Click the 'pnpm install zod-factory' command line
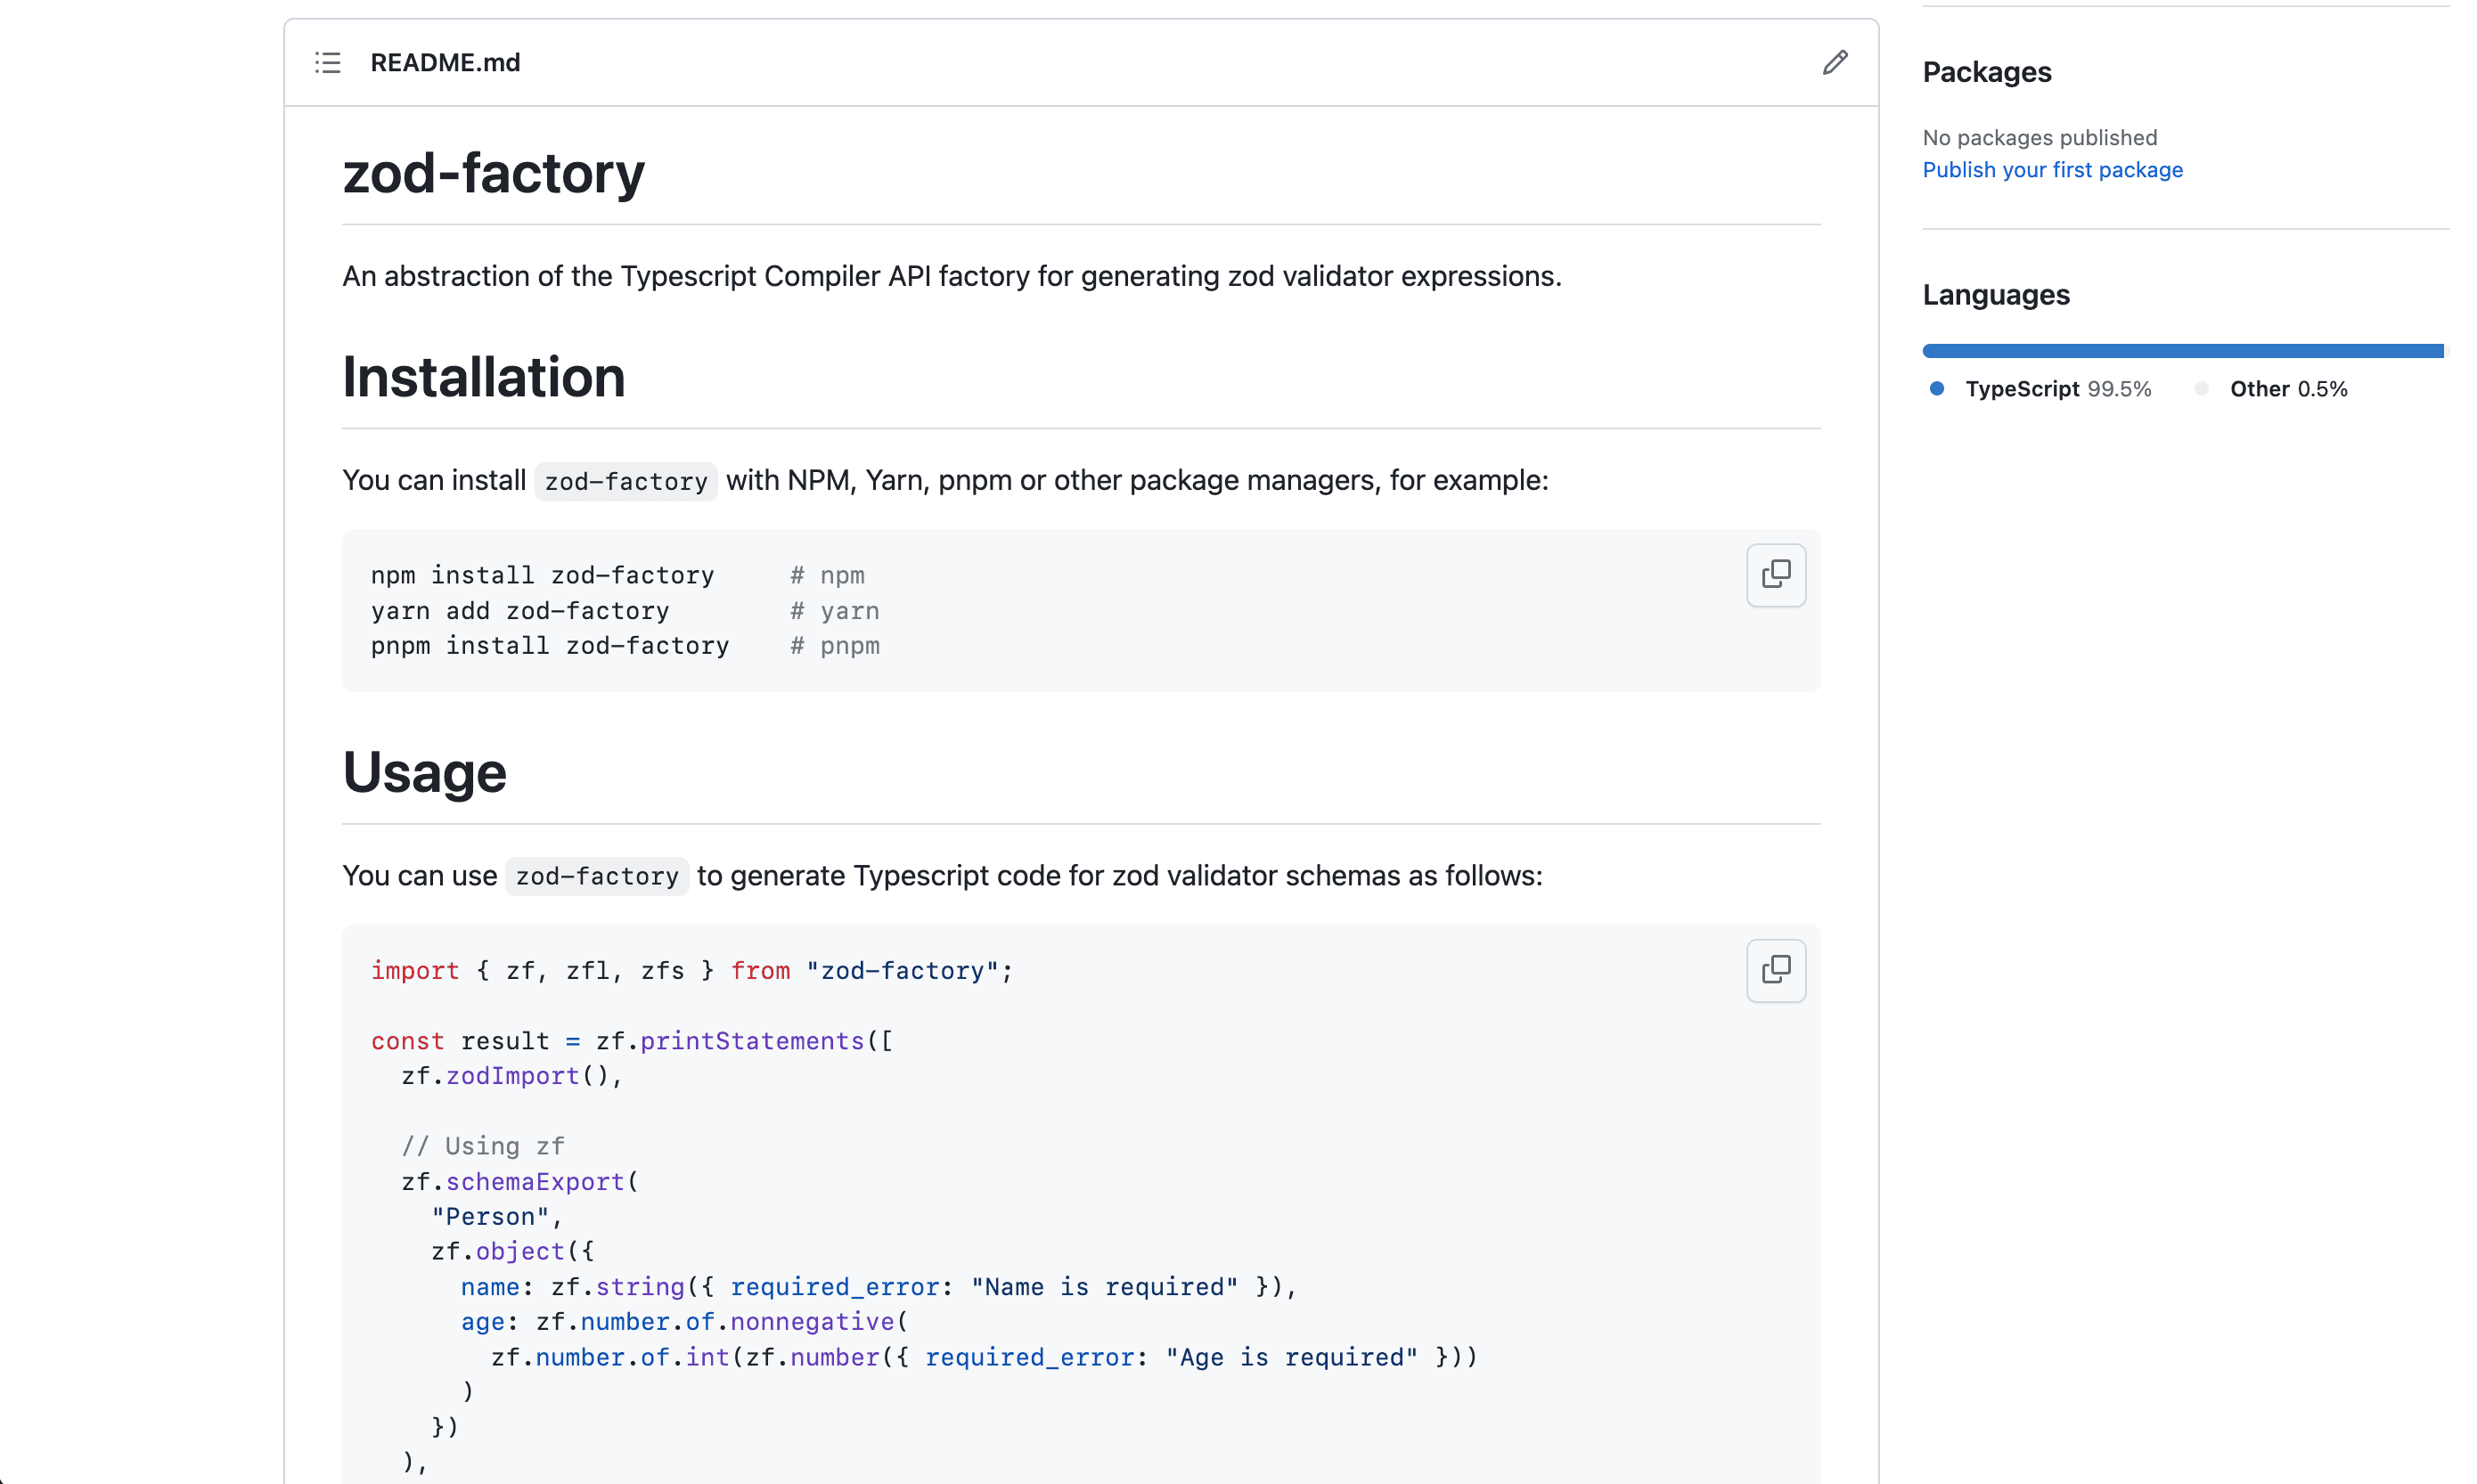This screenshot has height=1484, width=2477. click(x=625, y=645)
